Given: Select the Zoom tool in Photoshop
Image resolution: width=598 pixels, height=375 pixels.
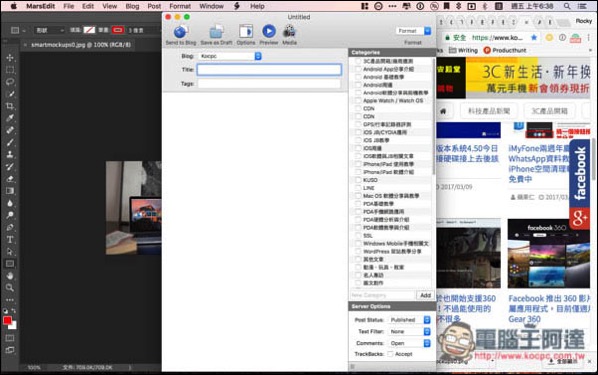Looking at the screenshot, I should tap(10, 288).
